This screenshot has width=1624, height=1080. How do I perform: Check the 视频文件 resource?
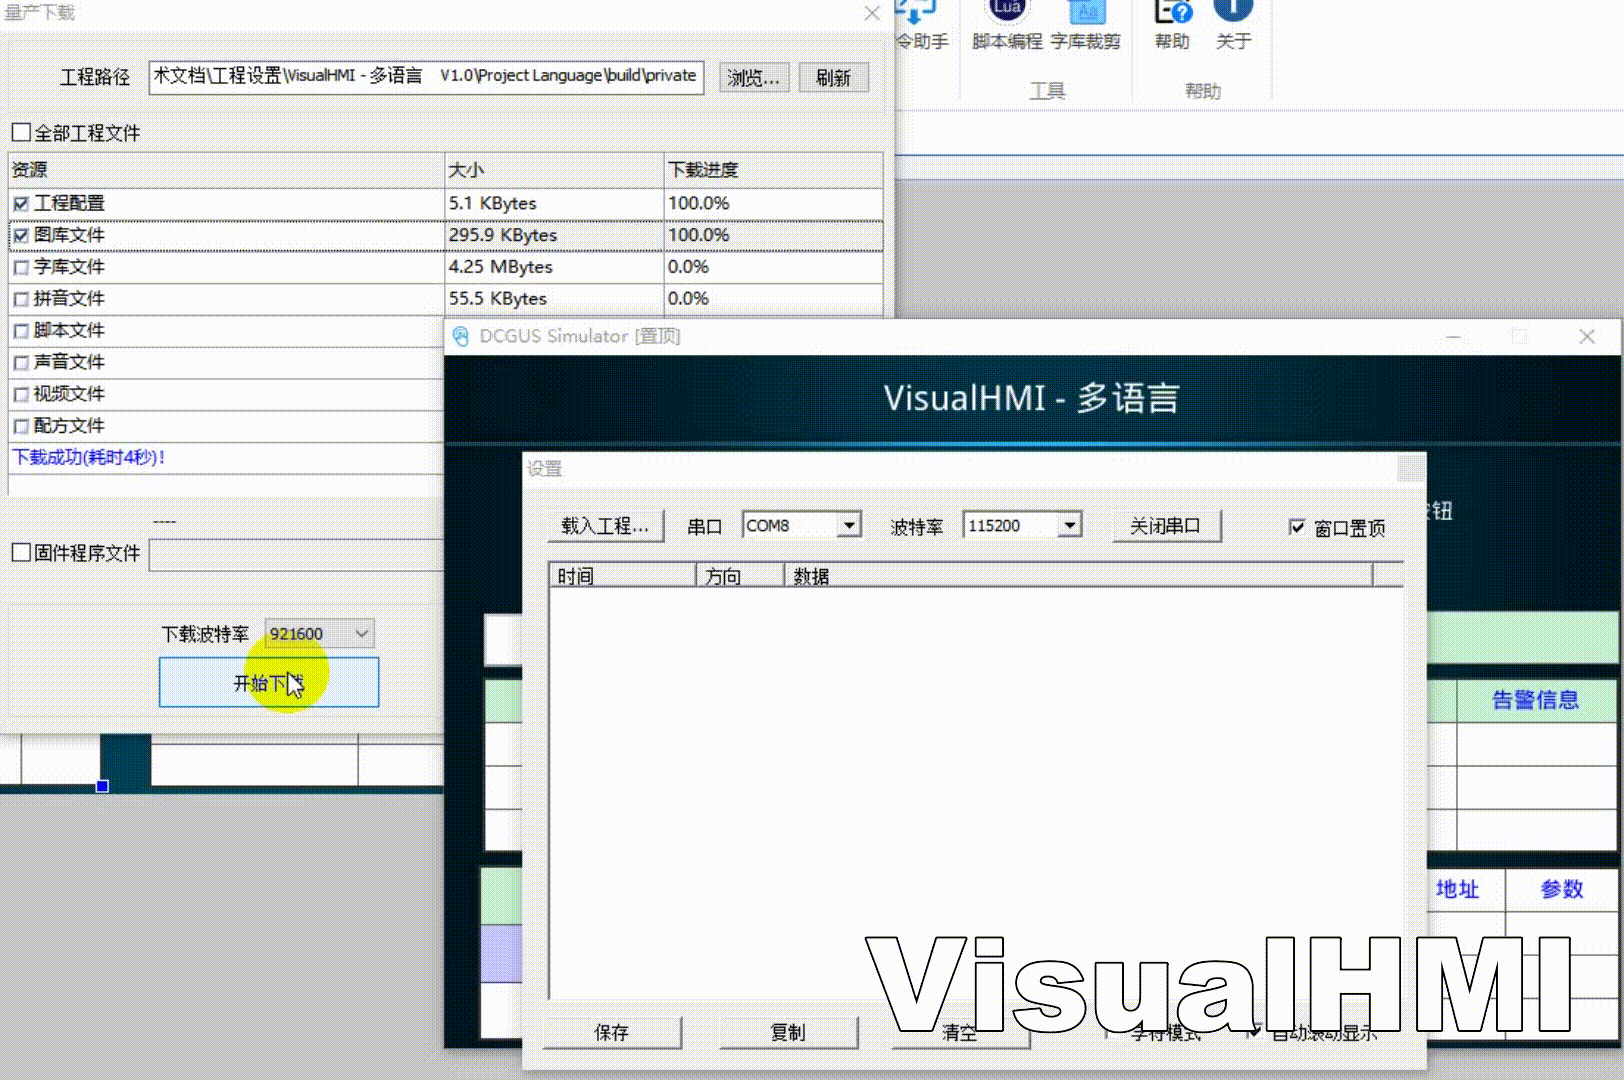pos(21,395)
